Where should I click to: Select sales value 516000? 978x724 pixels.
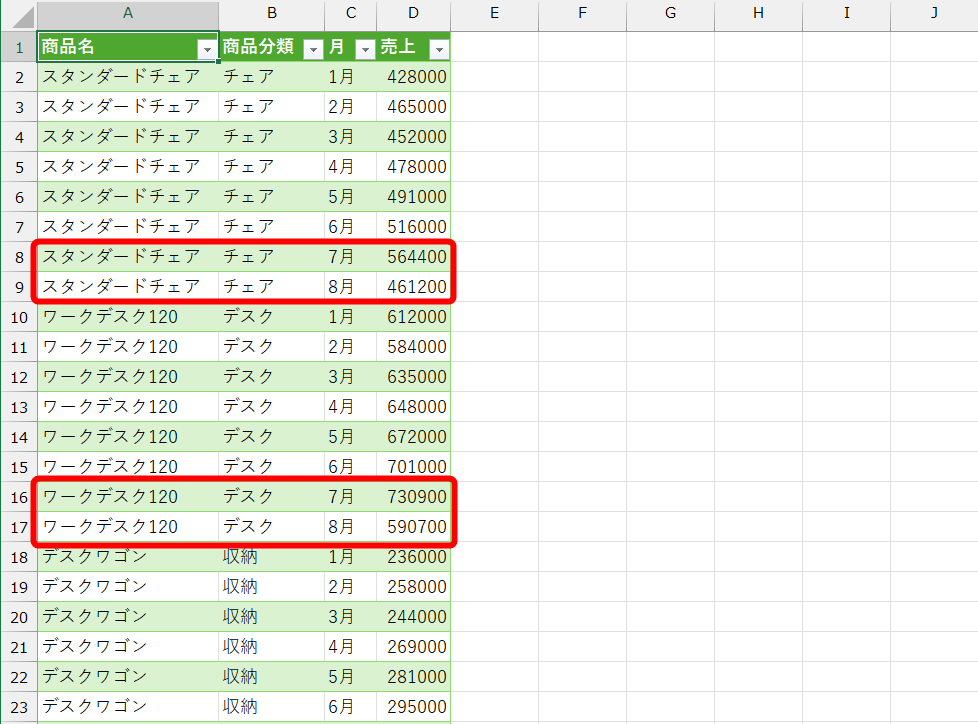[414, 226]
